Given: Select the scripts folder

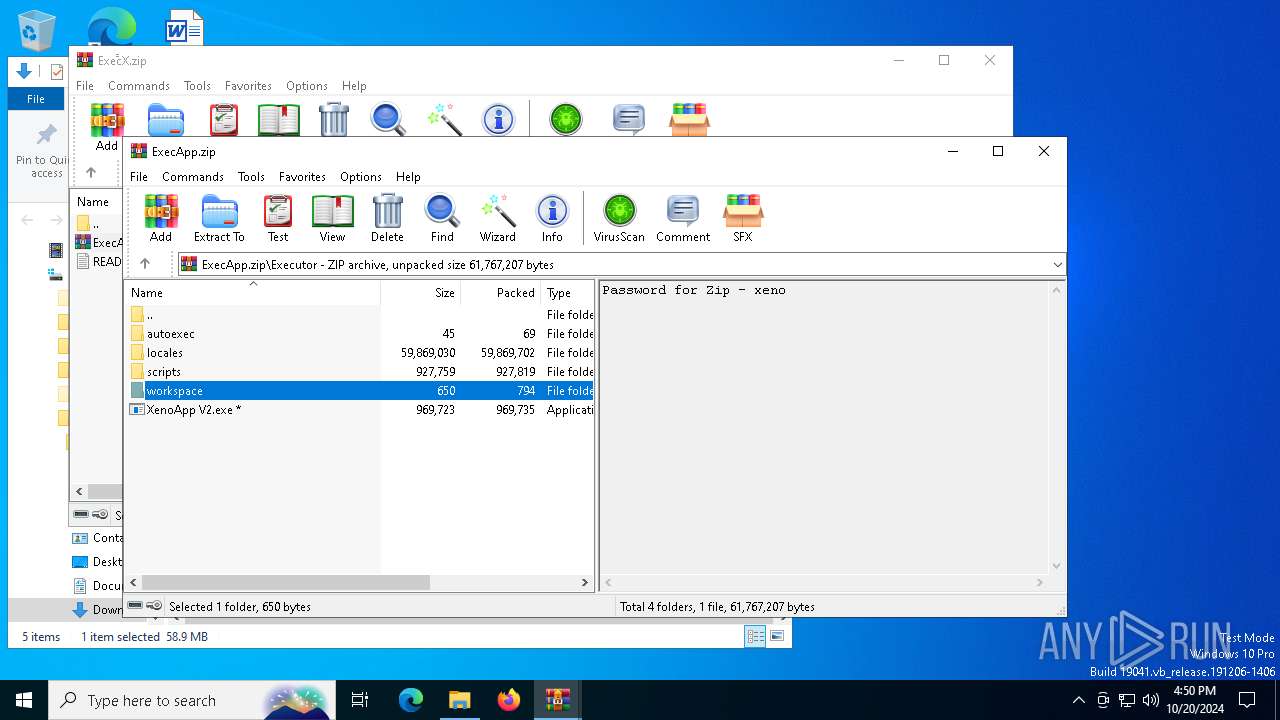Looking at the screenshot, I should point(360,372).
